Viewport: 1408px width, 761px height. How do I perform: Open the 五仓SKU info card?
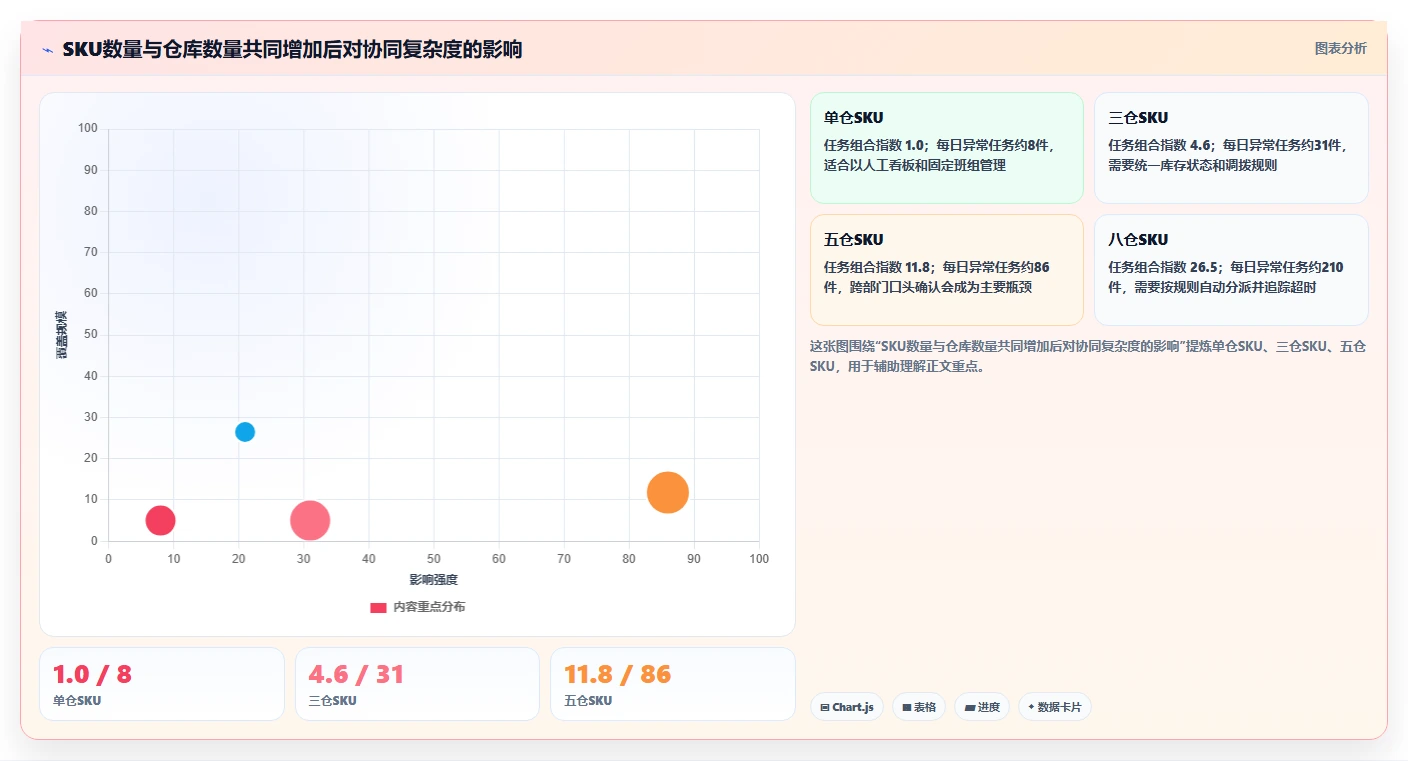point(947,270)
